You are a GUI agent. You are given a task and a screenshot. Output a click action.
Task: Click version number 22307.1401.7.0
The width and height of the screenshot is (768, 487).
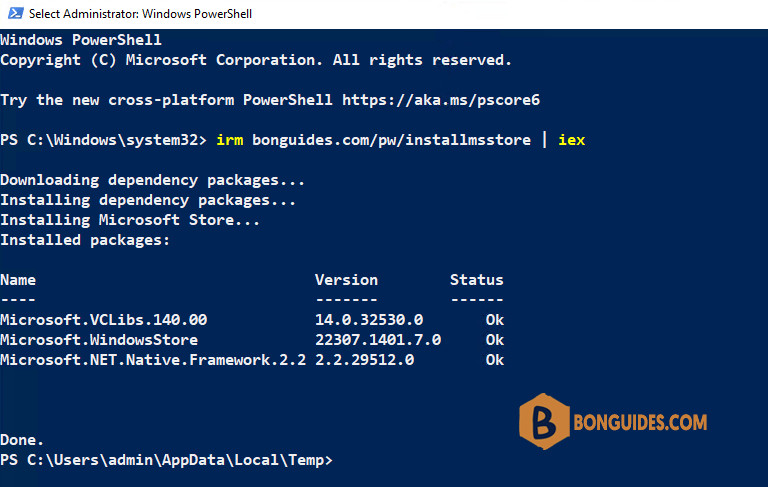coord(378,340)
